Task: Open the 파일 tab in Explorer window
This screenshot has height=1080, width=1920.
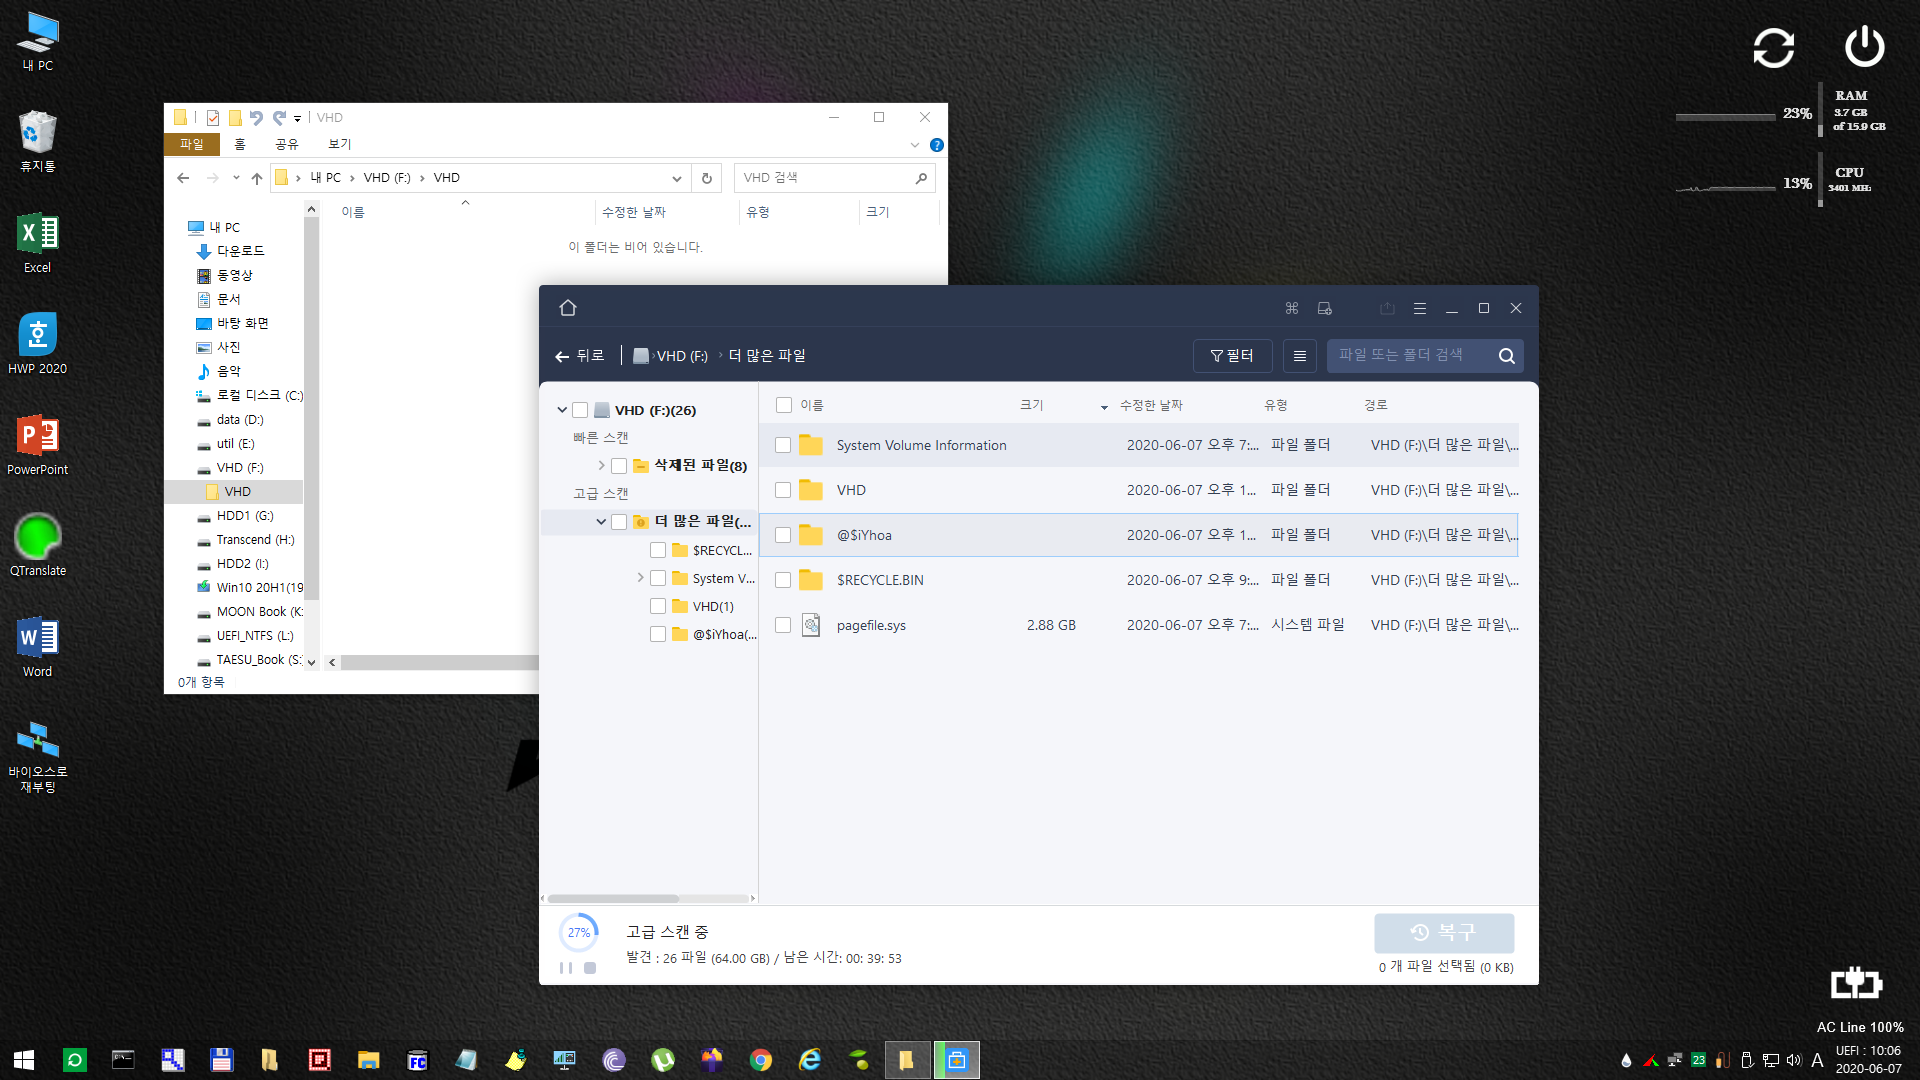Action: coord(191,144)
